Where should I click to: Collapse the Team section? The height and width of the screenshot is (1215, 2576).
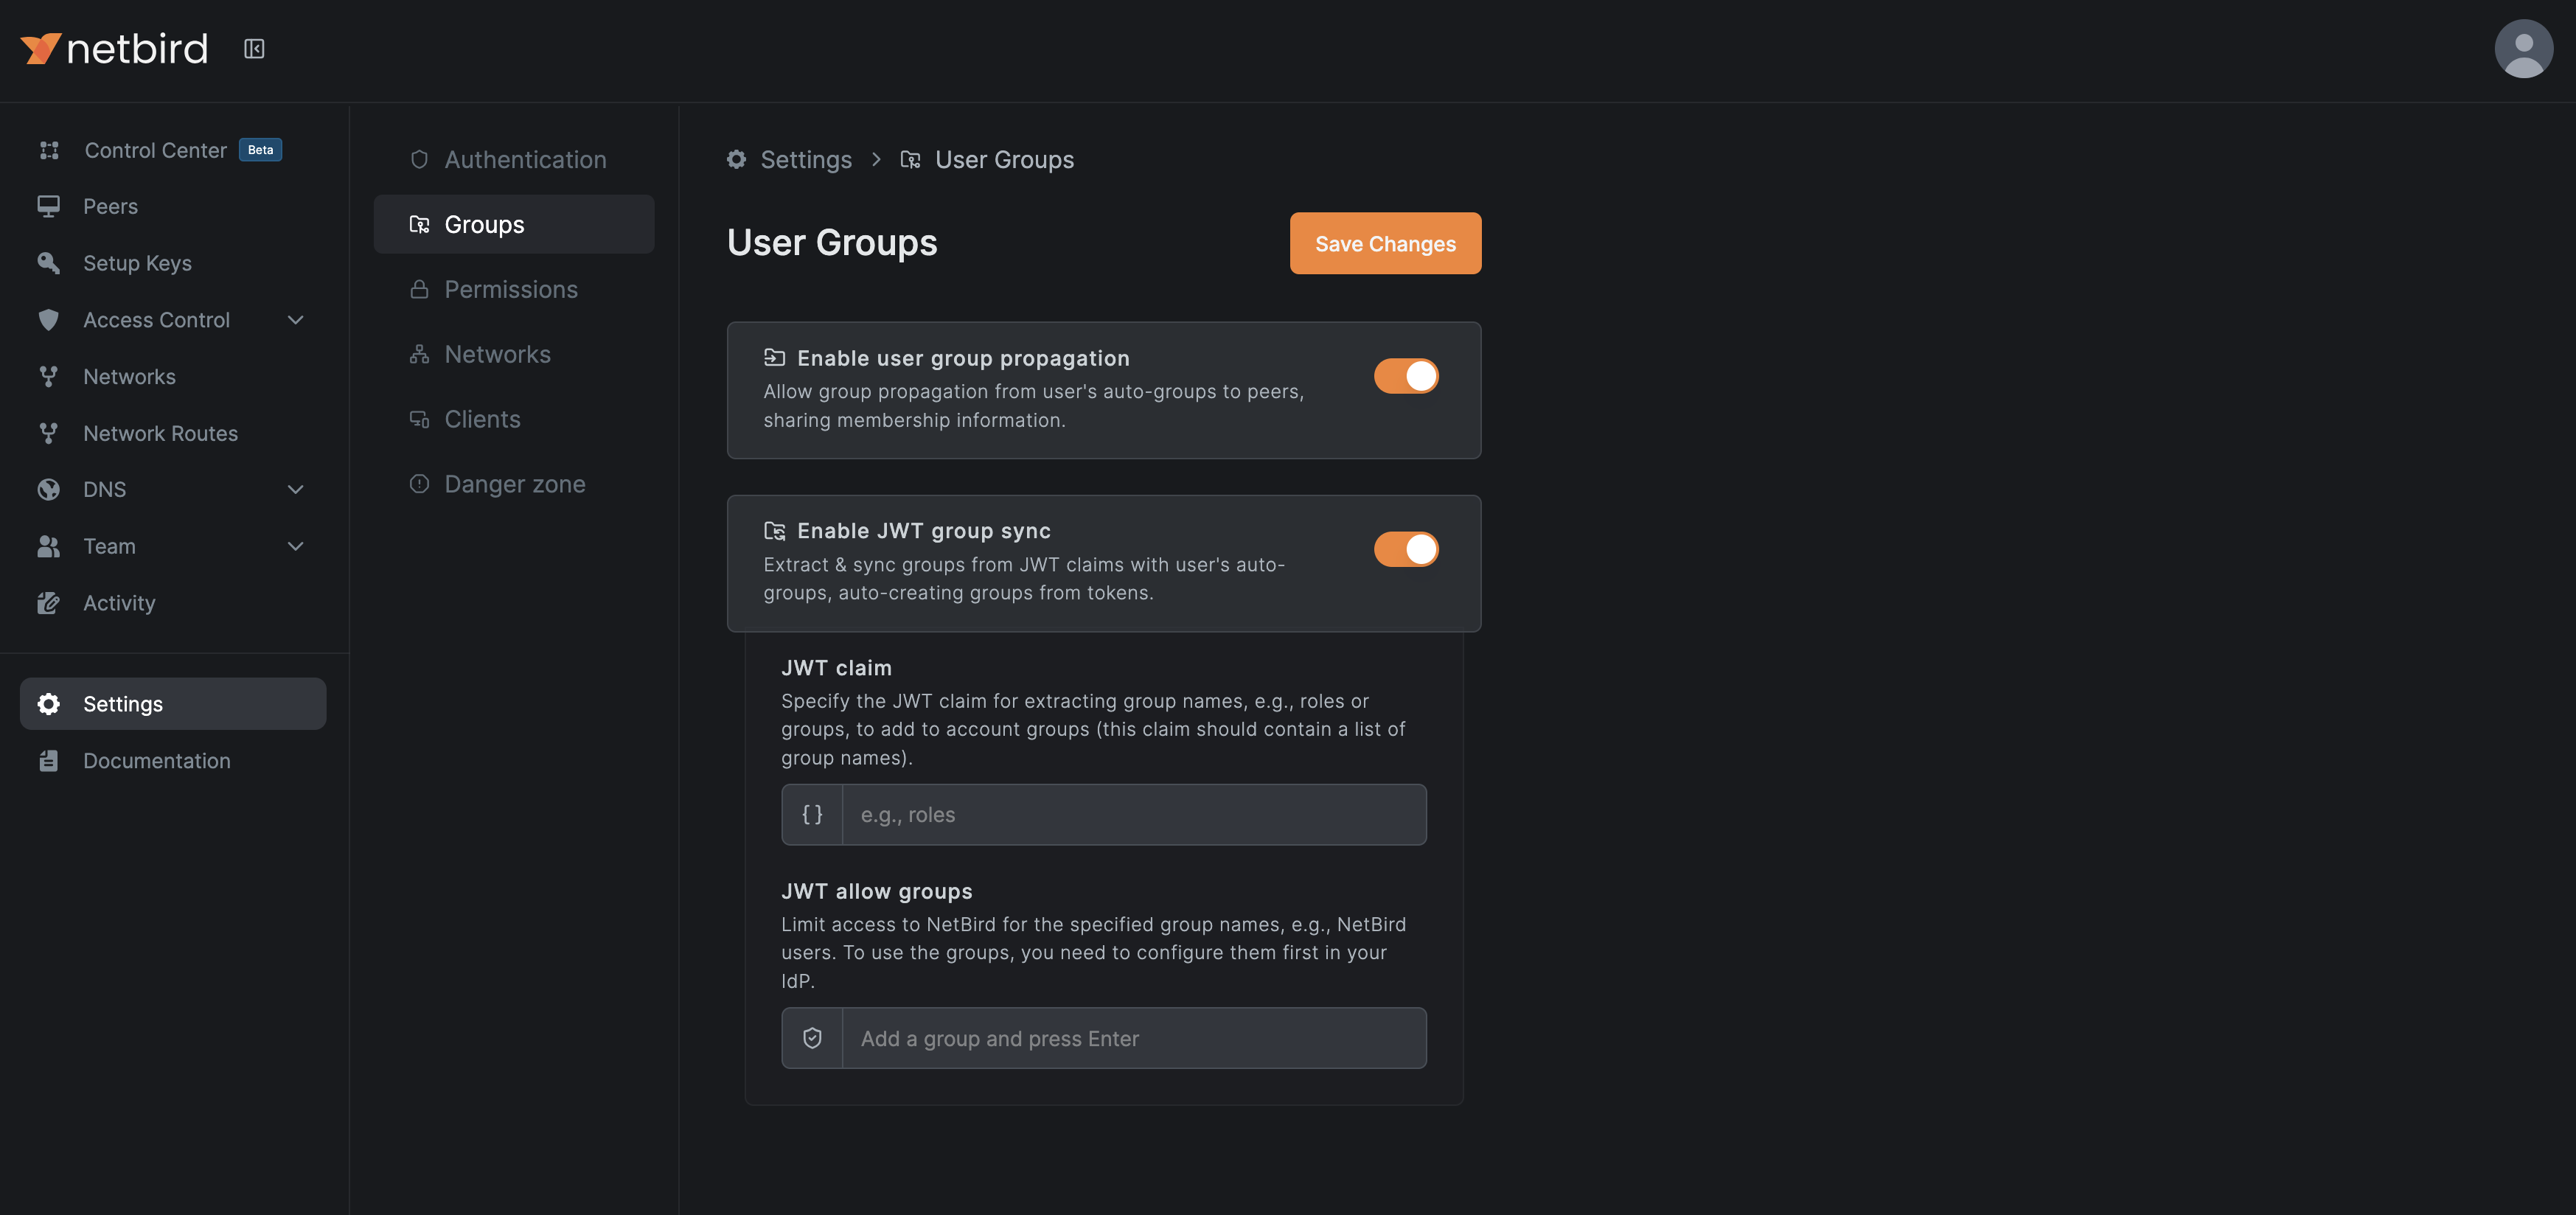tap(294, 546)
